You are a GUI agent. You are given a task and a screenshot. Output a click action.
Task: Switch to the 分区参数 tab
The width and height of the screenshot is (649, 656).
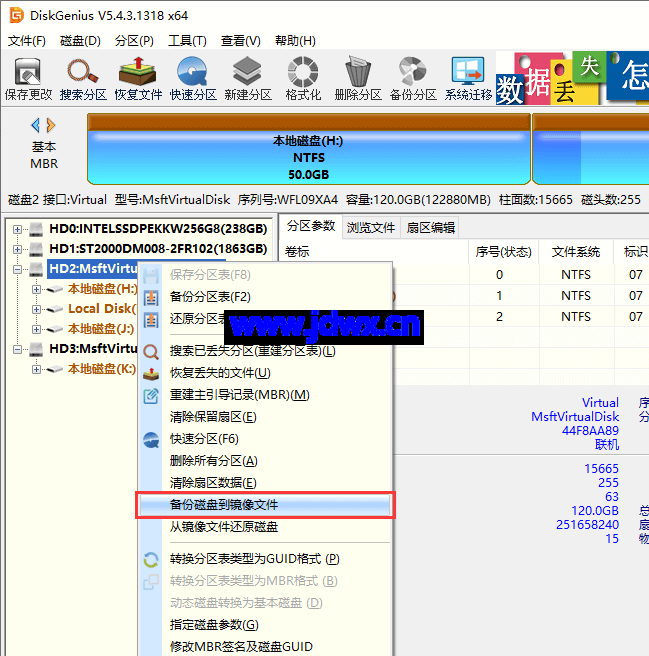[311, 226]
